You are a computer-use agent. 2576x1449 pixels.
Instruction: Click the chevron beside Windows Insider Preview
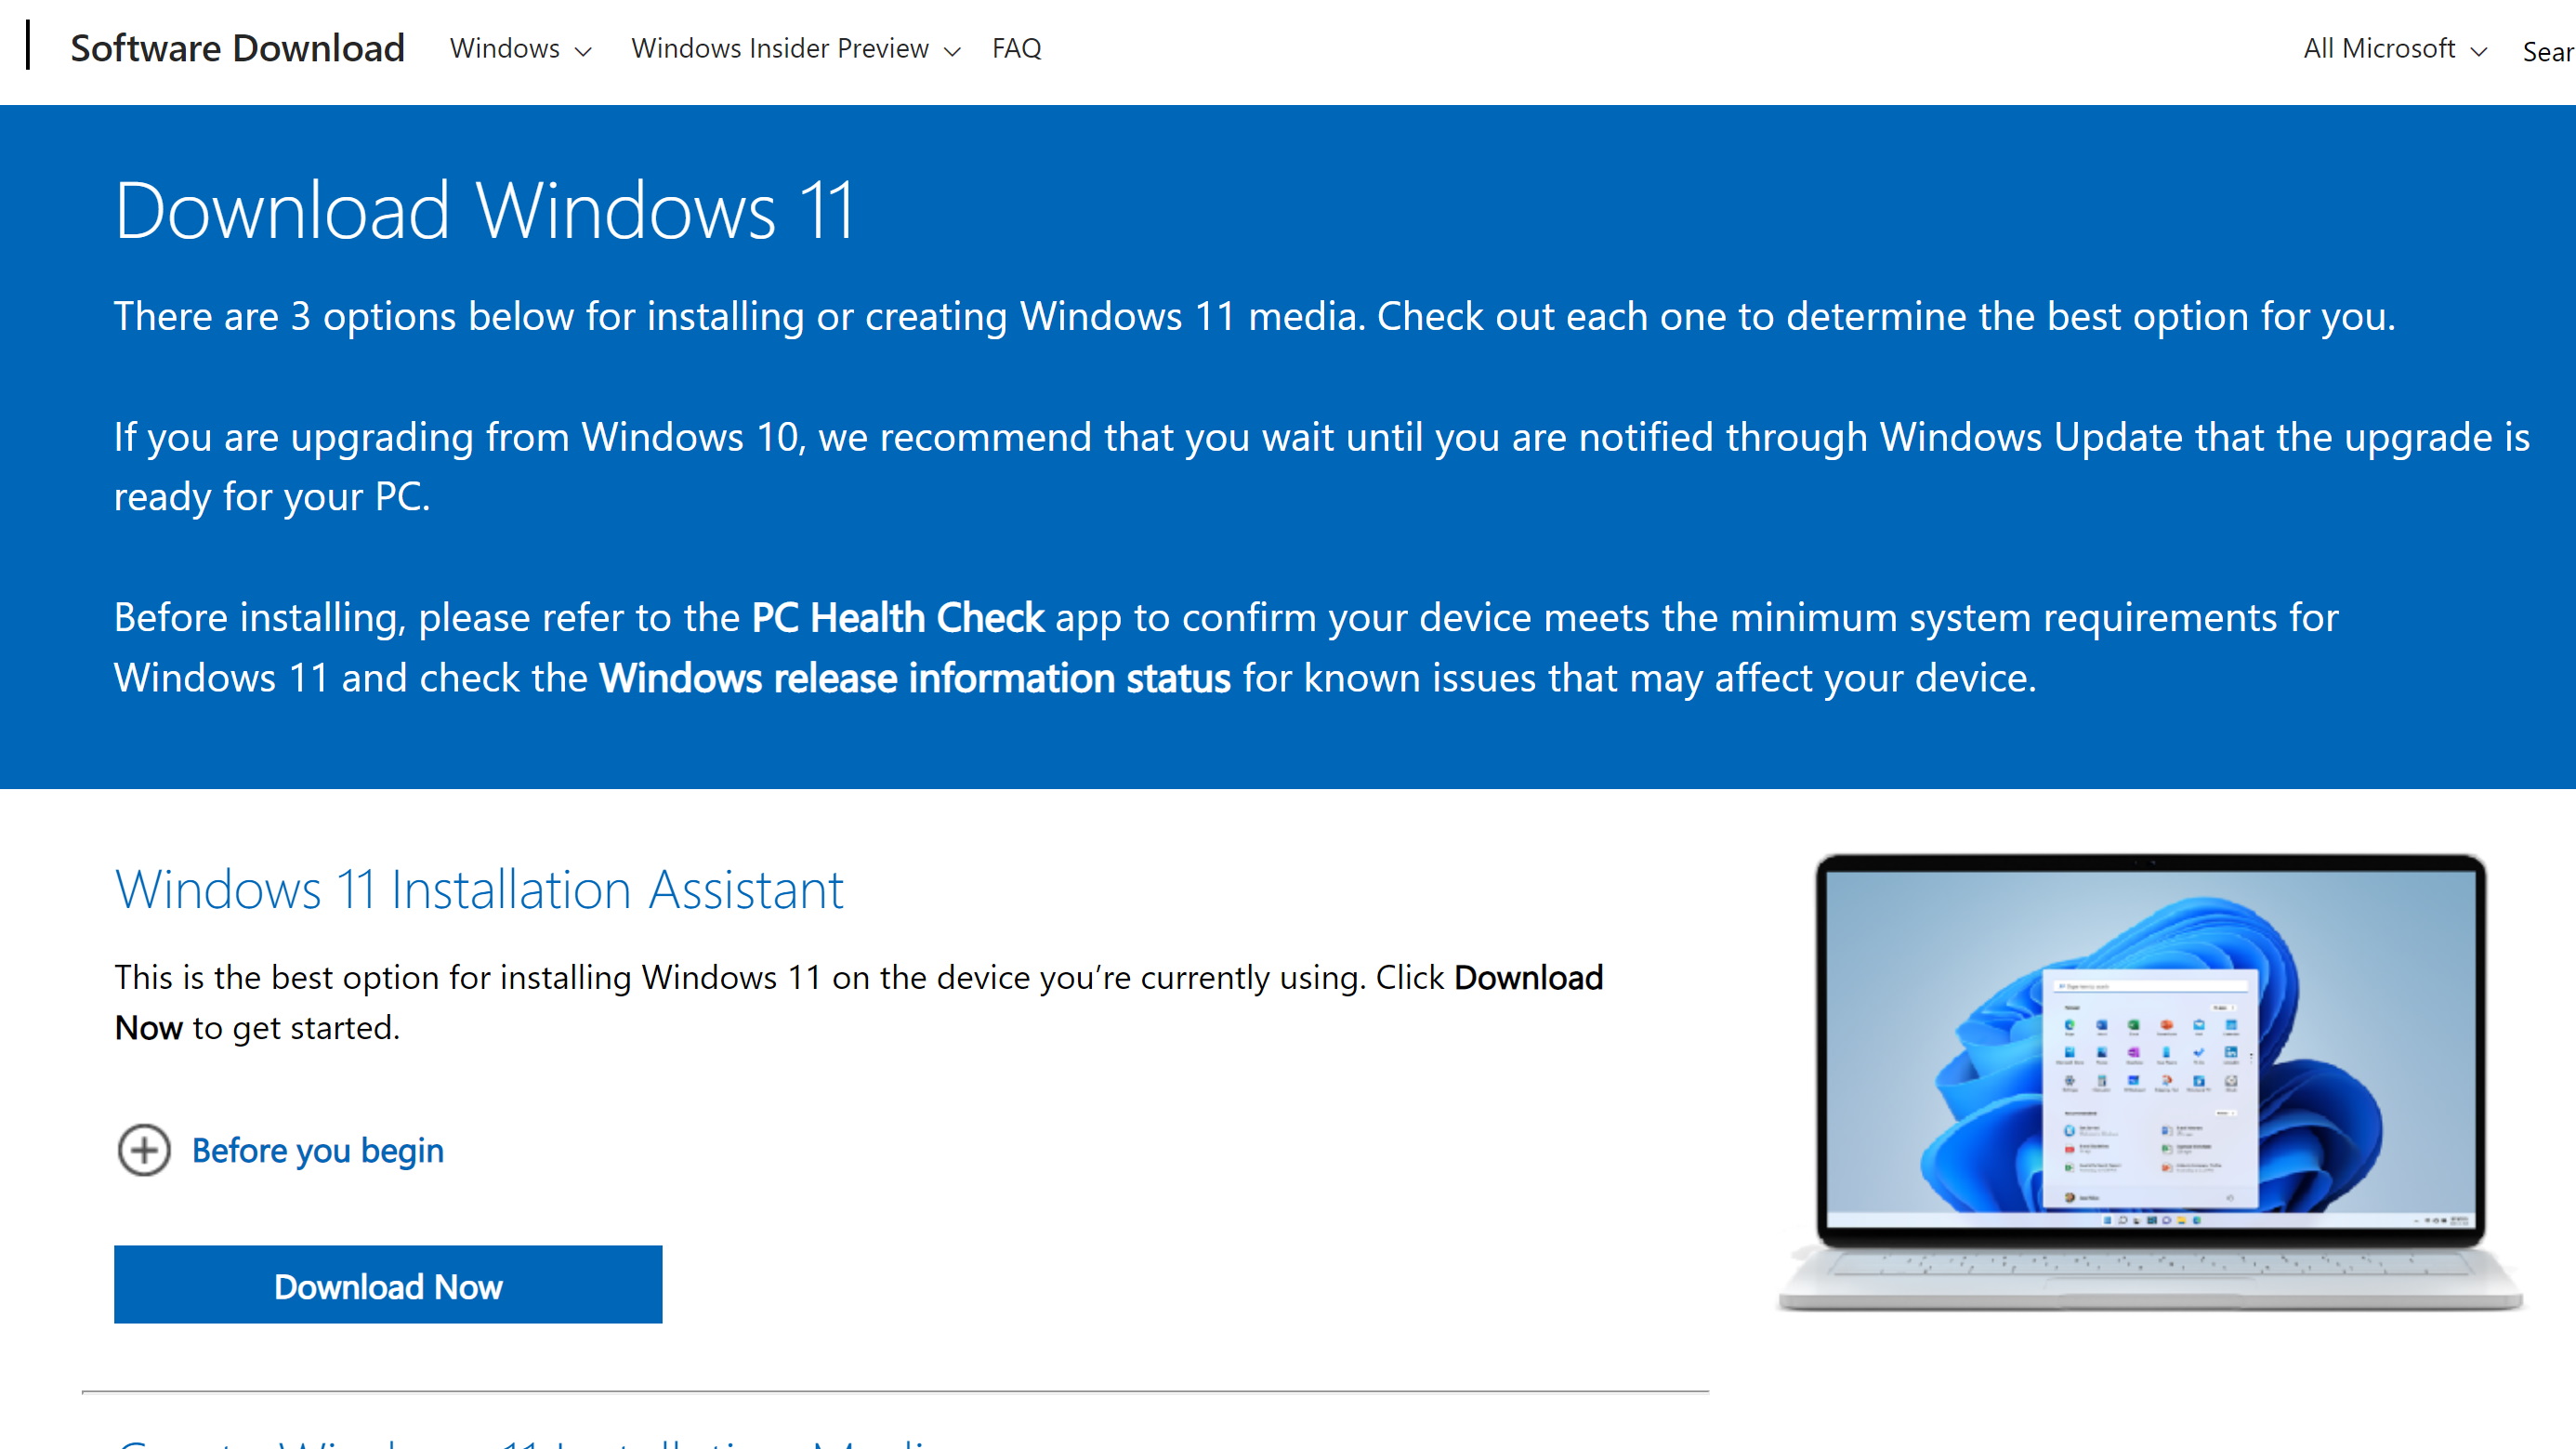952,51
